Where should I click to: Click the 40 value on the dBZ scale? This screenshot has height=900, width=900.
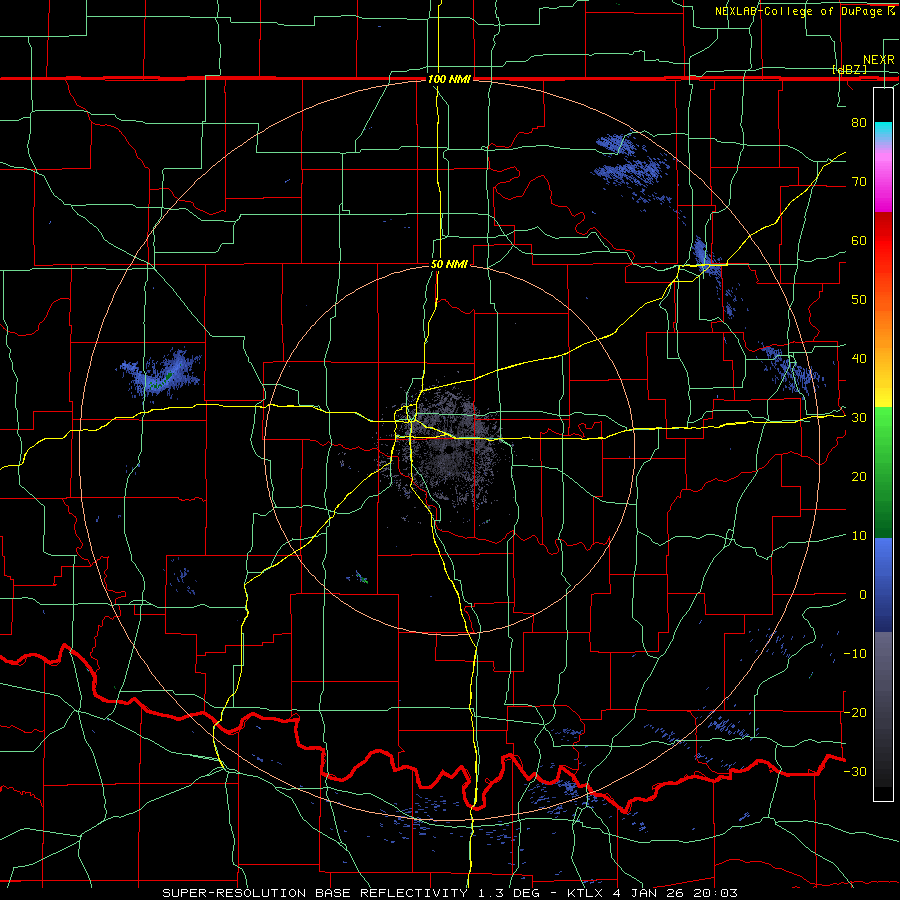click(x=859, y=359)
